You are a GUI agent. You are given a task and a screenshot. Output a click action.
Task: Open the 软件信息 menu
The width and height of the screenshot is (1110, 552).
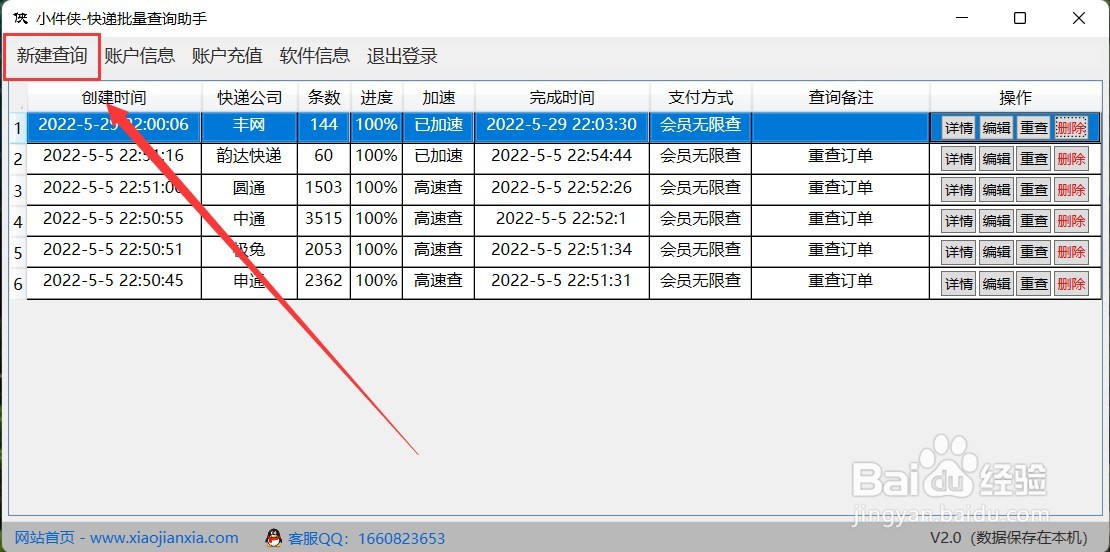tap(314, 55)
